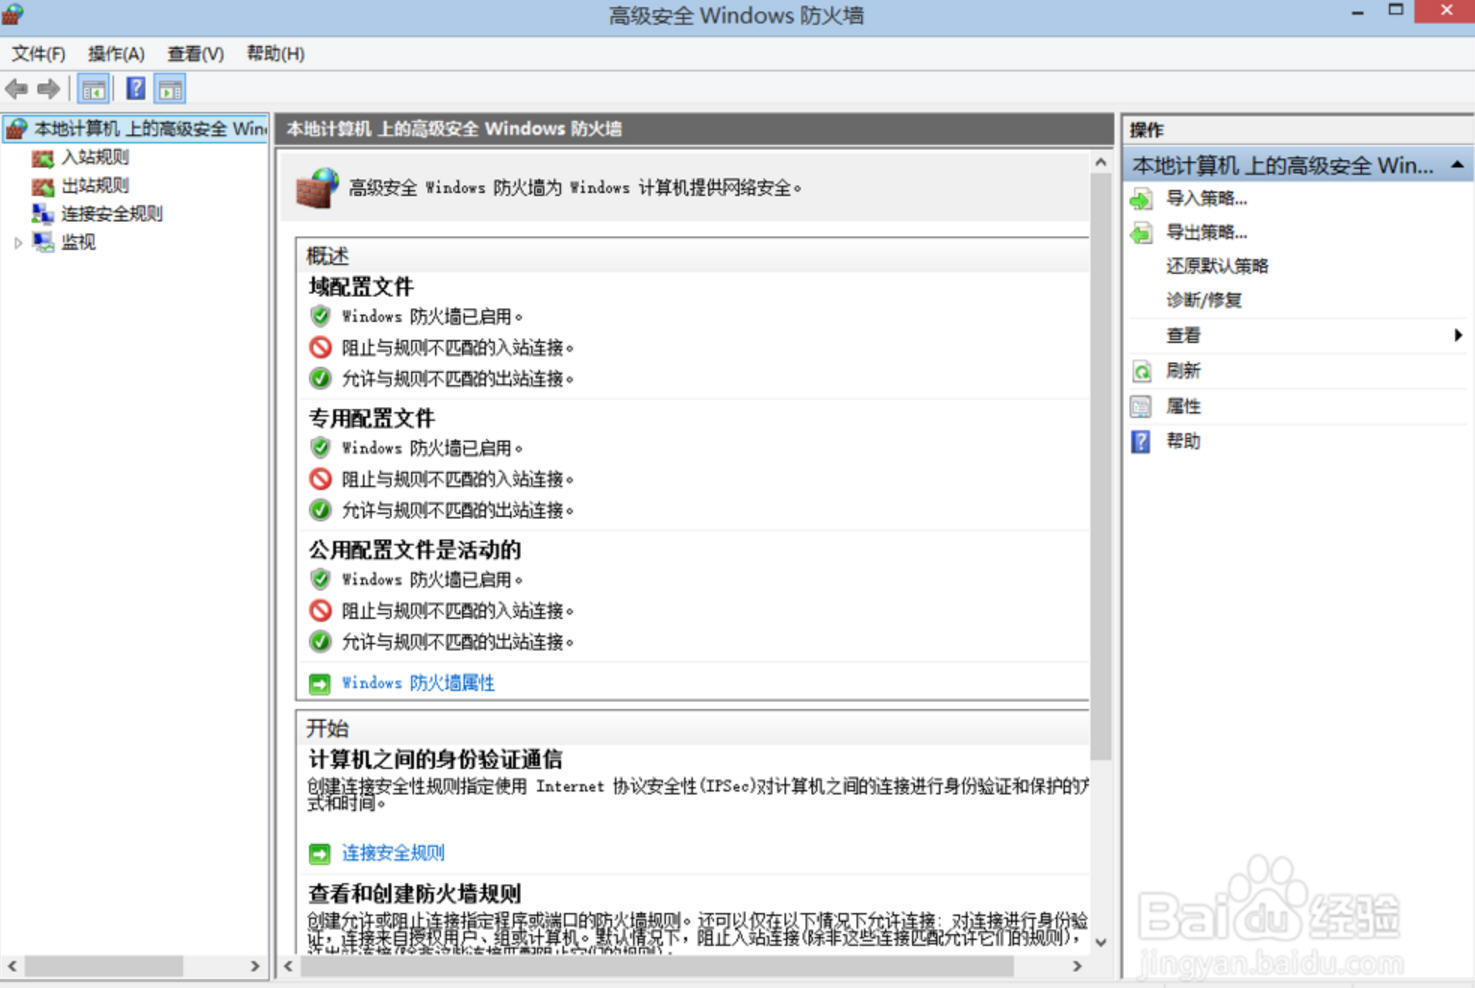Click the center pane horizontal scroll right arrow
This screenshot has height=988, width=1475.
(x=1077, y=966)
